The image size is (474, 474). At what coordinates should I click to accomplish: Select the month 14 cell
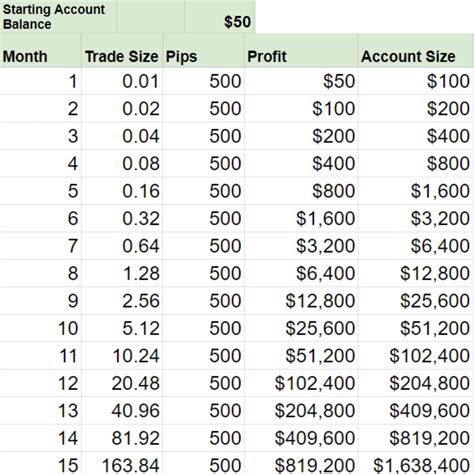point(40,438)
